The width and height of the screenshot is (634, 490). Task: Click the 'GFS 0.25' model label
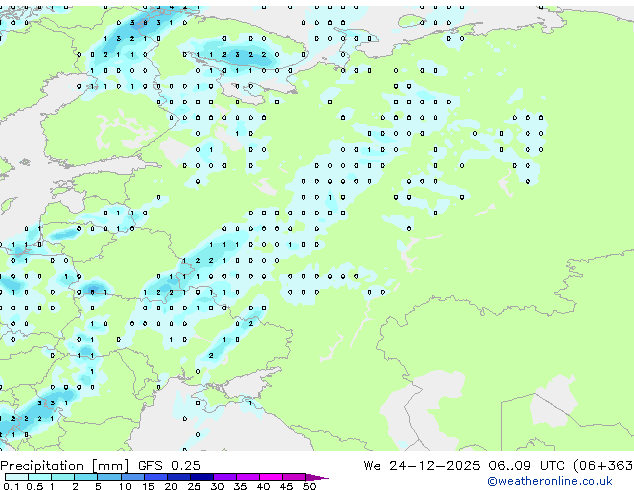click(x=169, y=466)
